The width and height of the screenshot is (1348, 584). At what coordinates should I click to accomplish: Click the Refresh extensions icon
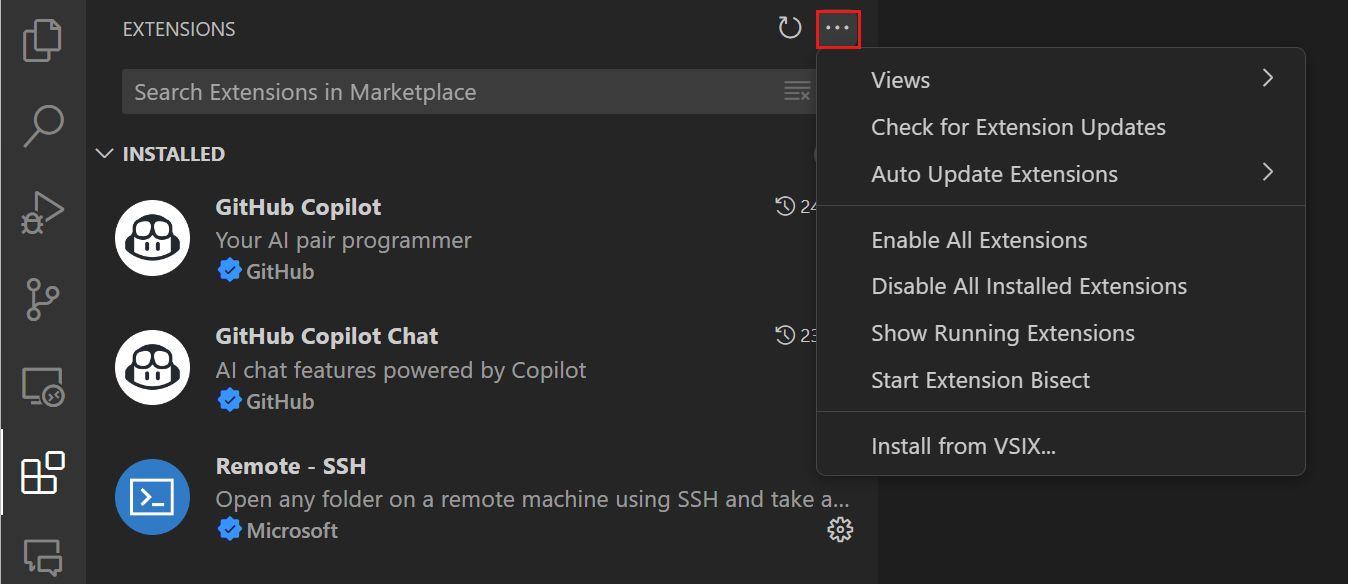coord(789,28)
